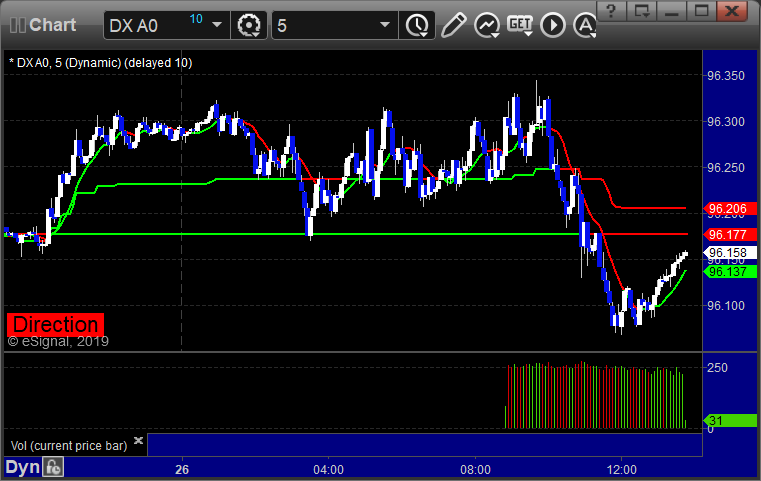Viewport: 761px width, 481px height.
Task: Click the 96.100 price axis label
Action: click(x=726, y=306)
